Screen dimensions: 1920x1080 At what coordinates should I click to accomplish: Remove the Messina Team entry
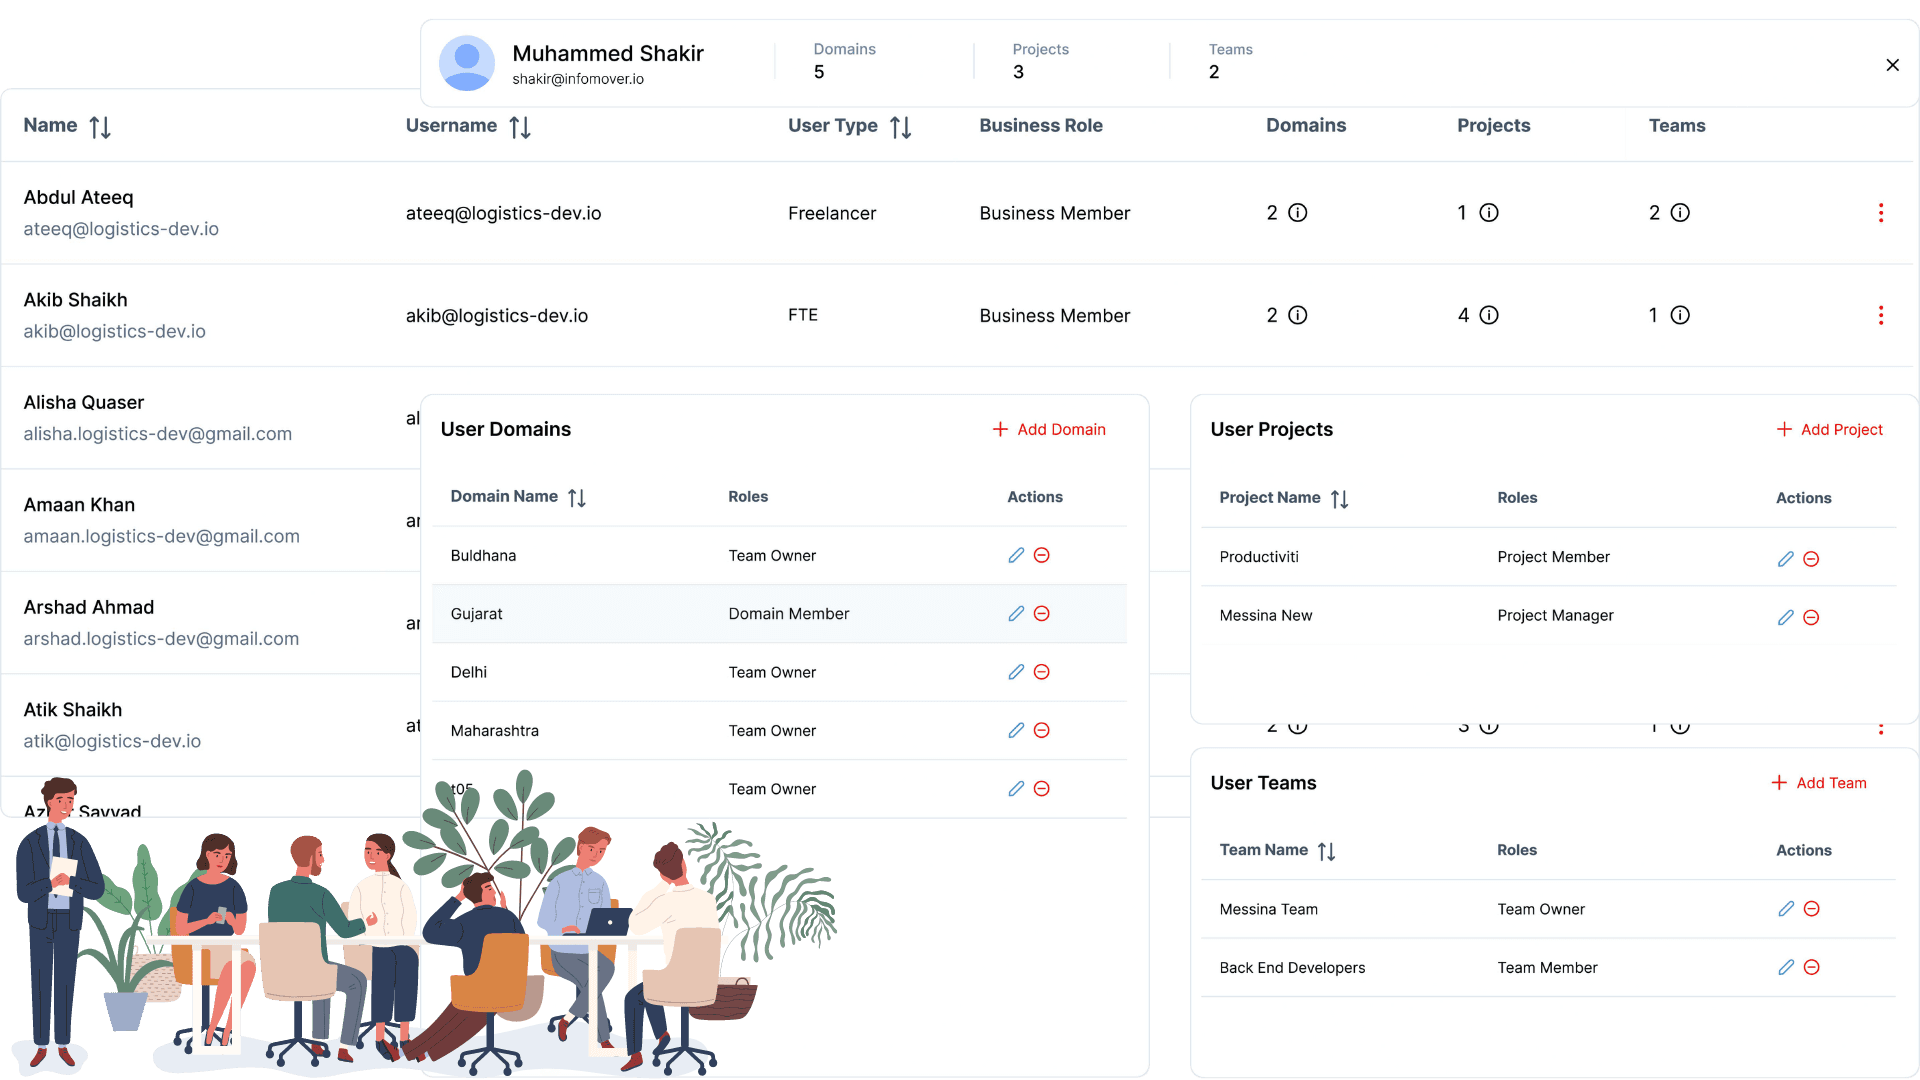click(x=1811, y=908)
